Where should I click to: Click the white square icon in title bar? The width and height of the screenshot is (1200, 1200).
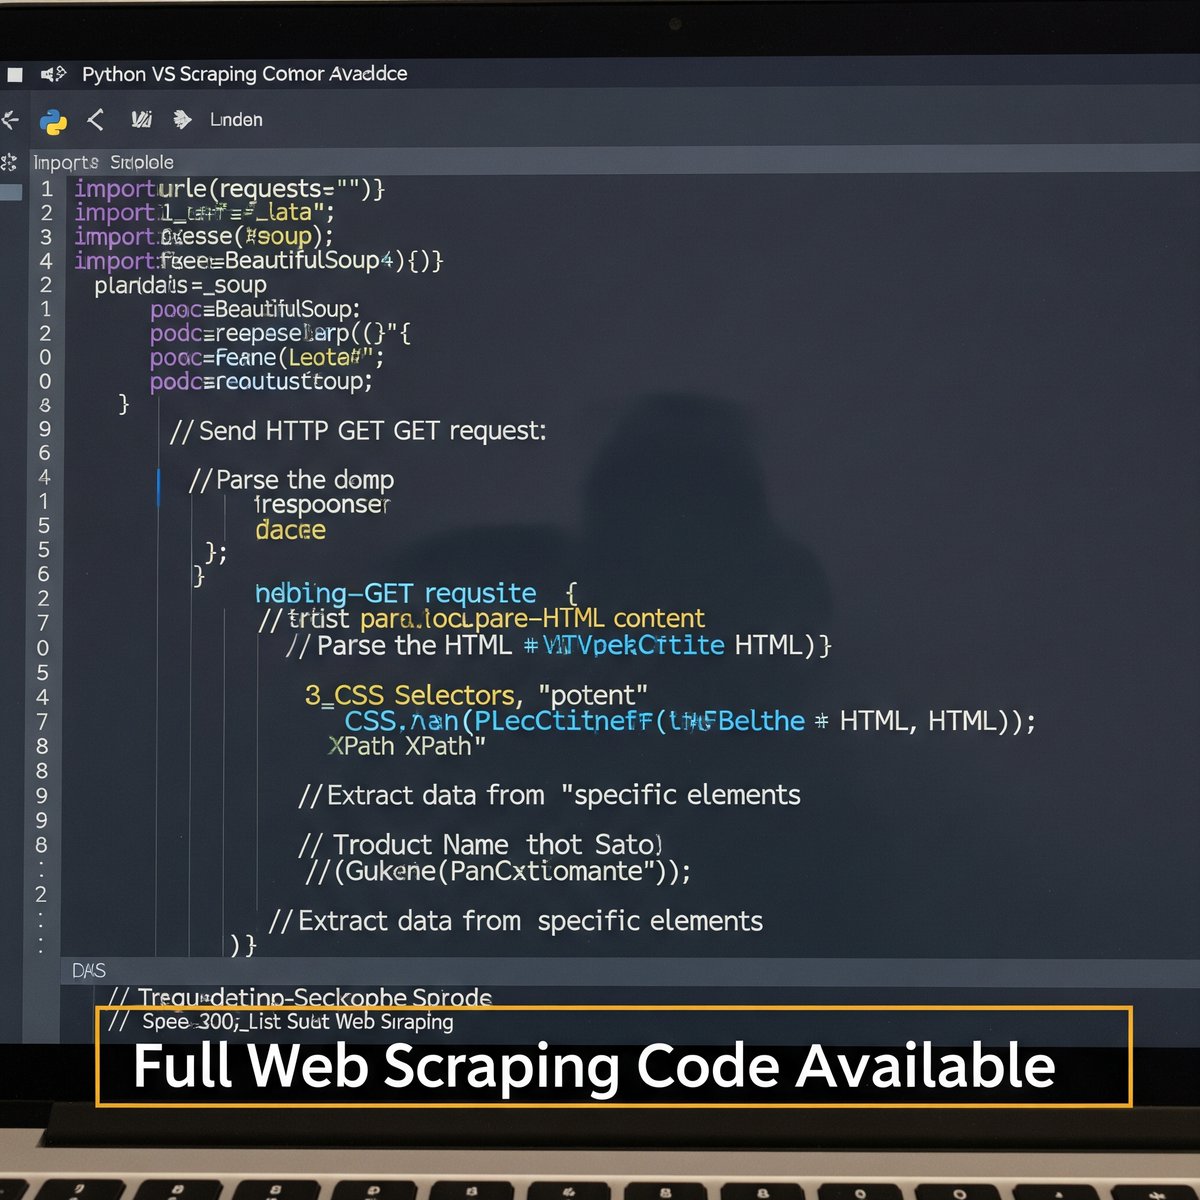pos(14,74)
